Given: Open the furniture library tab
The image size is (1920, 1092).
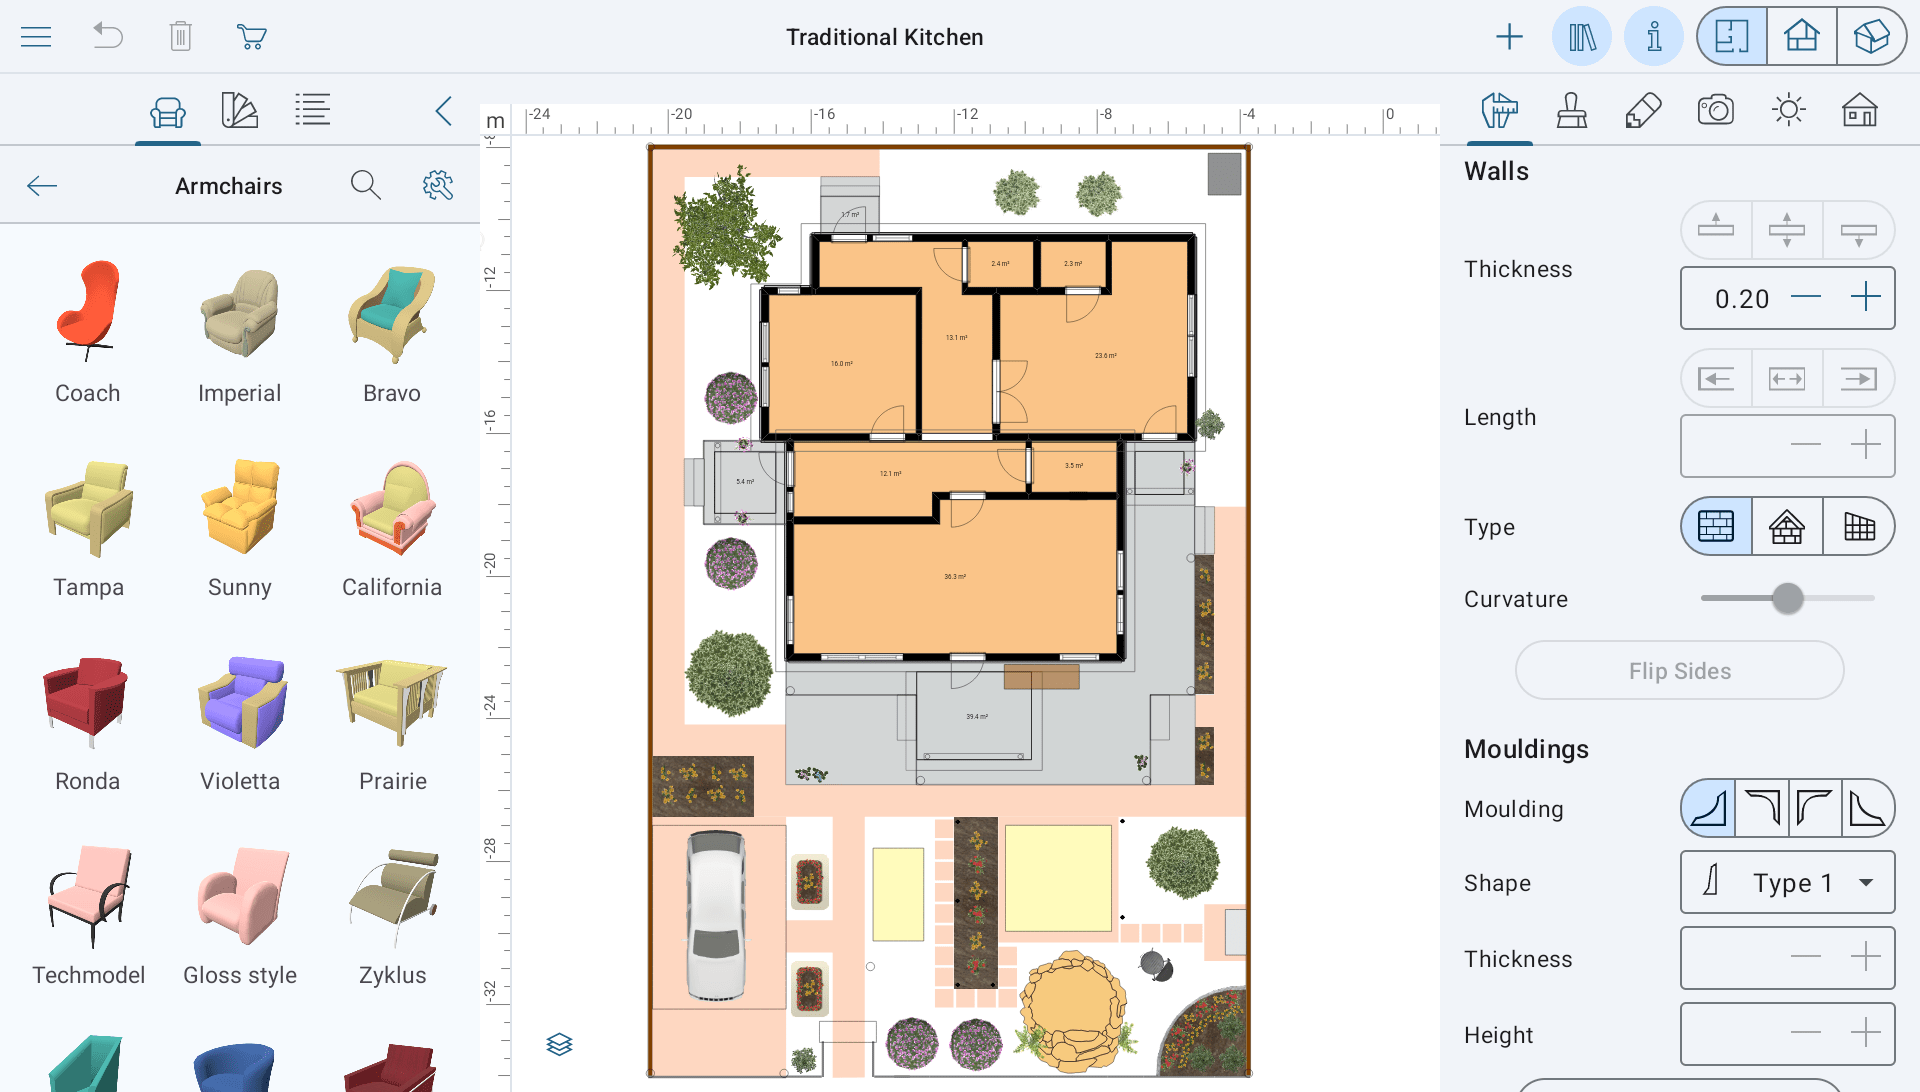Looking at the screenshot, I should [168, 111].
